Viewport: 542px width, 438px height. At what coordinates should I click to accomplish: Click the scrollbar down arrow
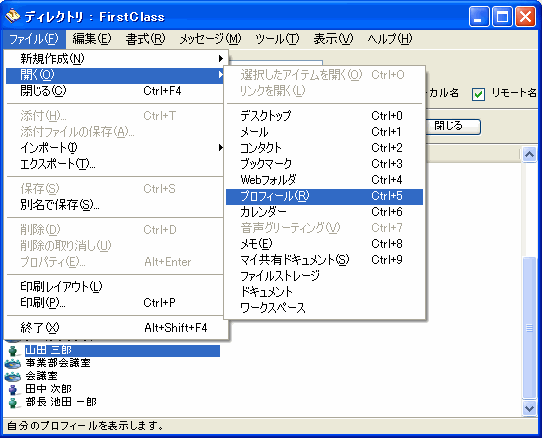(529, 409)
